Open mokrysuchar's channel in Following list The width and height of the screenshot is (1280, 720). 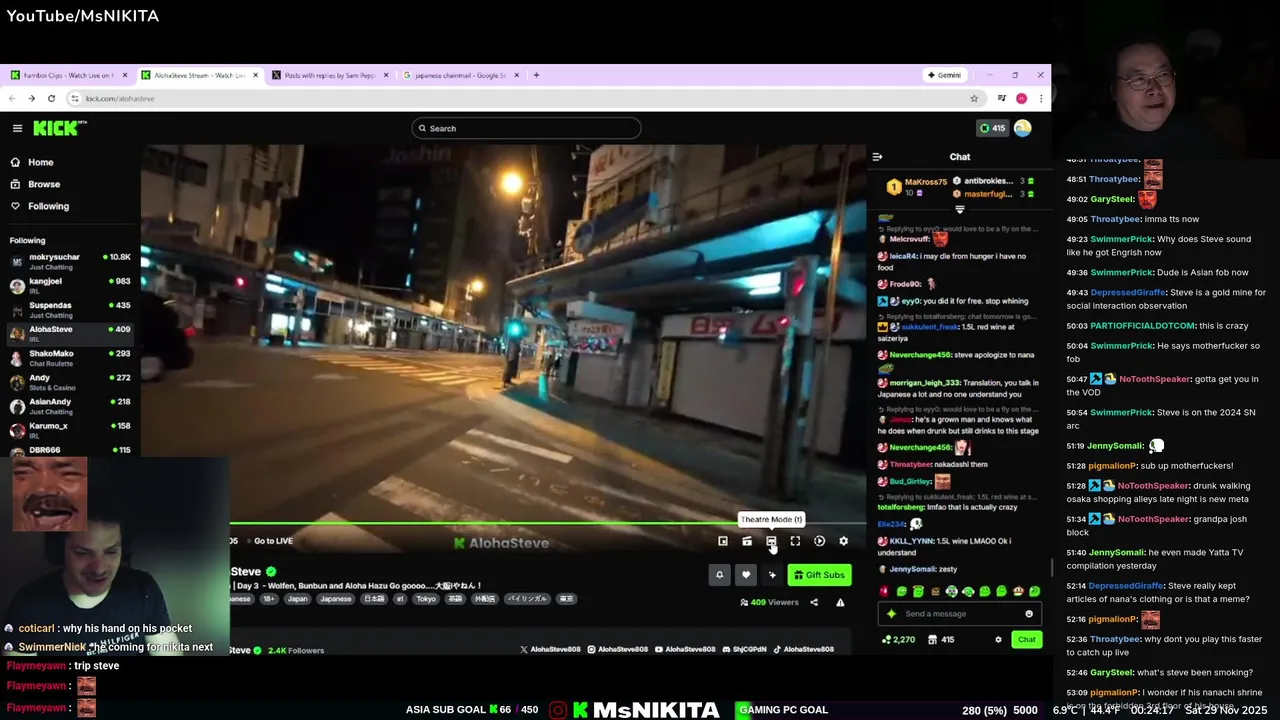coord(70,261)
